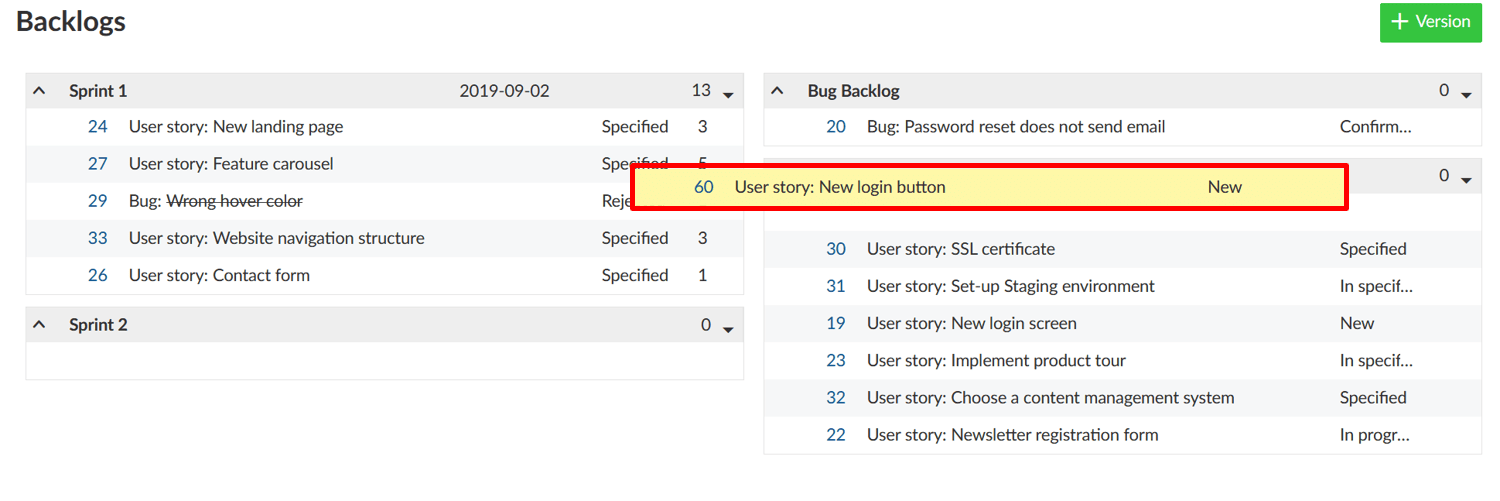
Task: Open work package ID 30 link
Action: pos(836,249)
